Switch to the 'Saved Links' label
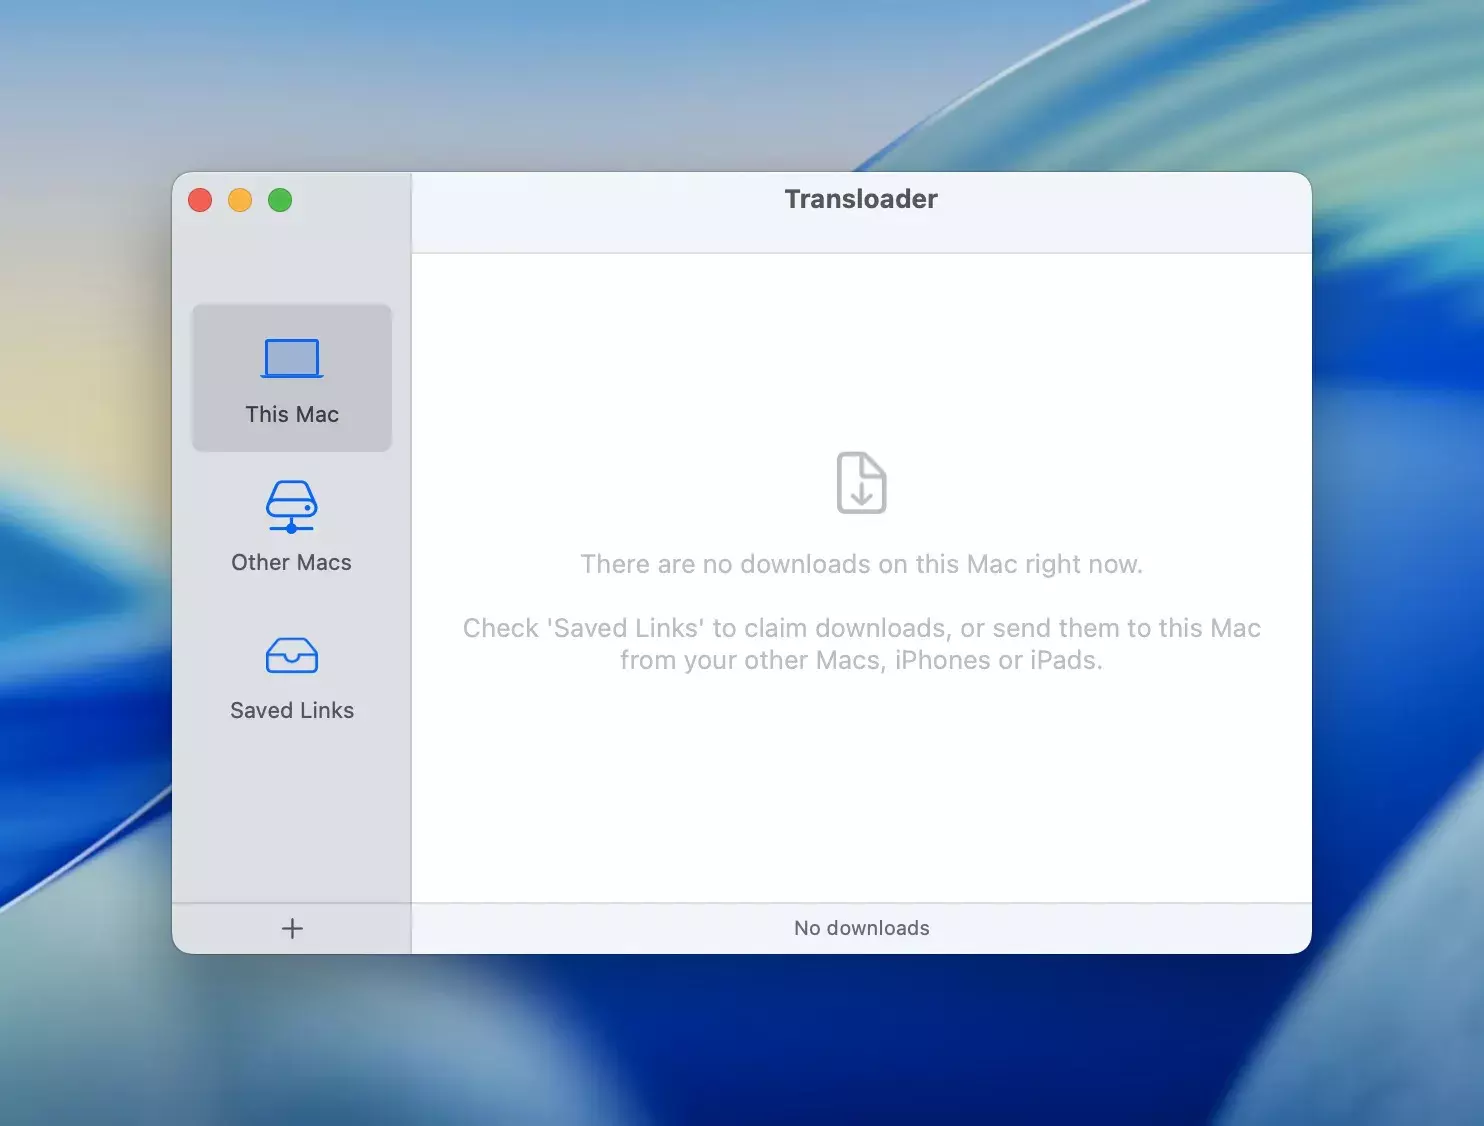 pyautogui.click(x=292, y=710)
